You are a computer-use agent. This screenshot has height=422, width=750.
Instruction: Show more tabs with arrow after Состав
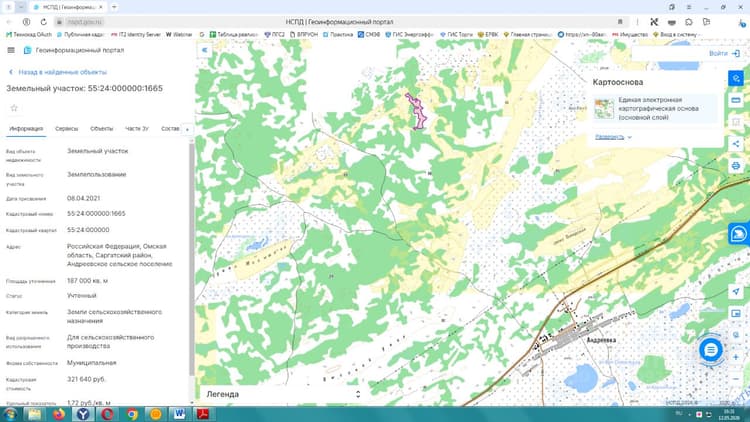(187, 129)
